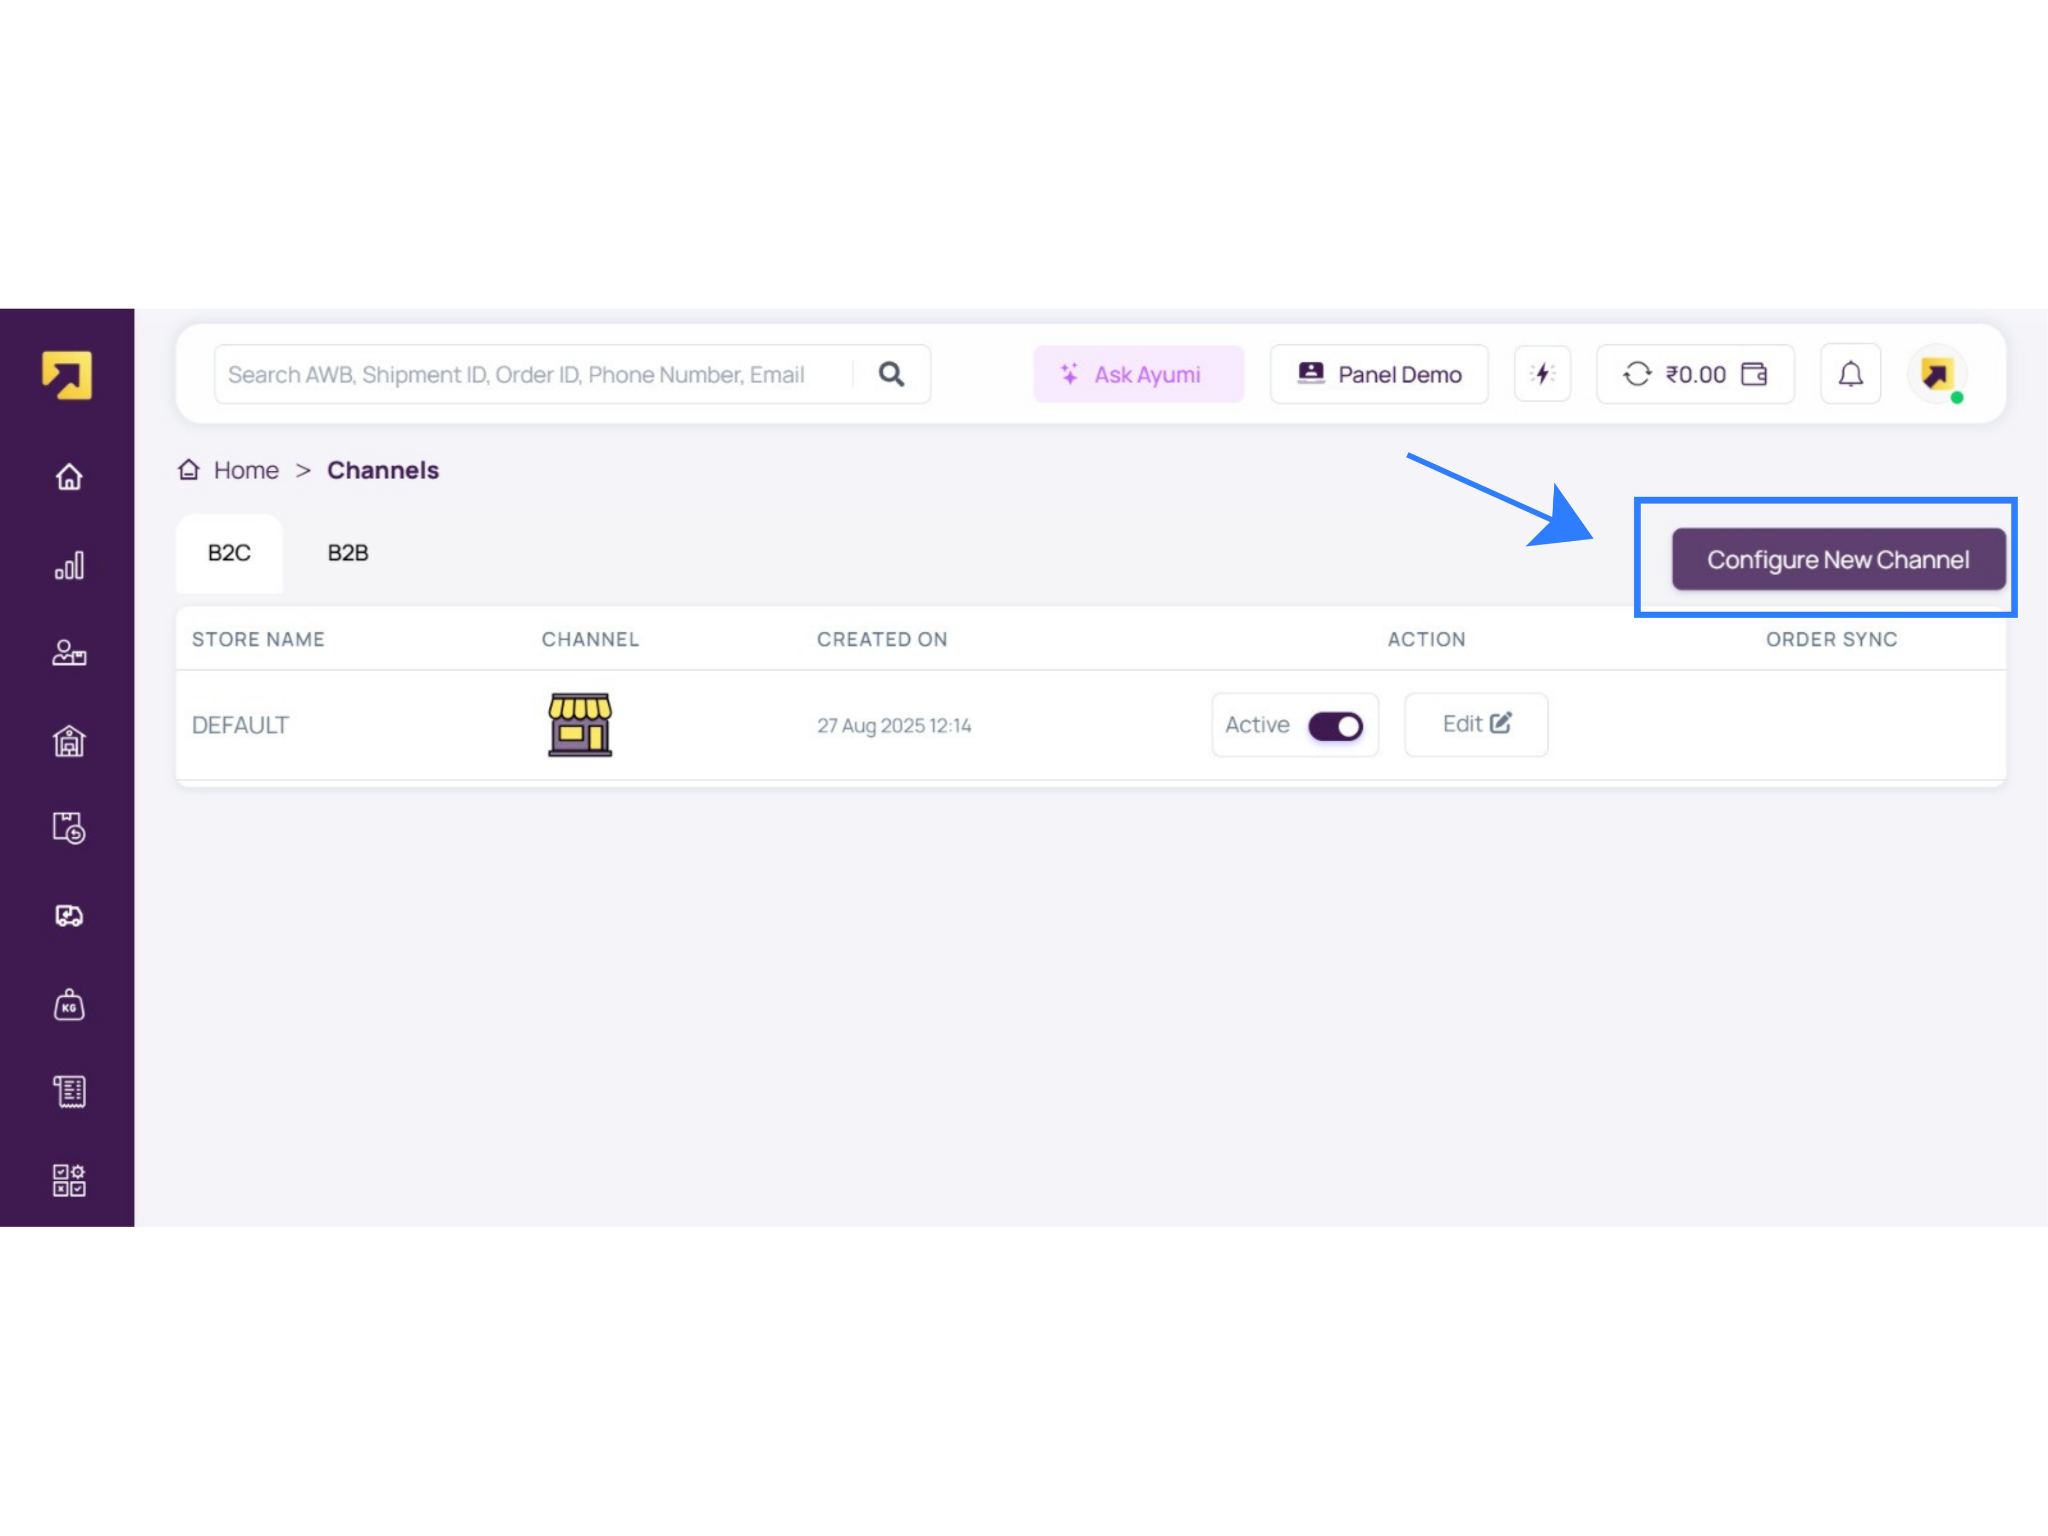The height and width of the screenshot is (1536, 2048).
Task: Click the quick actions lightning icon
Action: pyautogui.click(x=1542, y=374)
